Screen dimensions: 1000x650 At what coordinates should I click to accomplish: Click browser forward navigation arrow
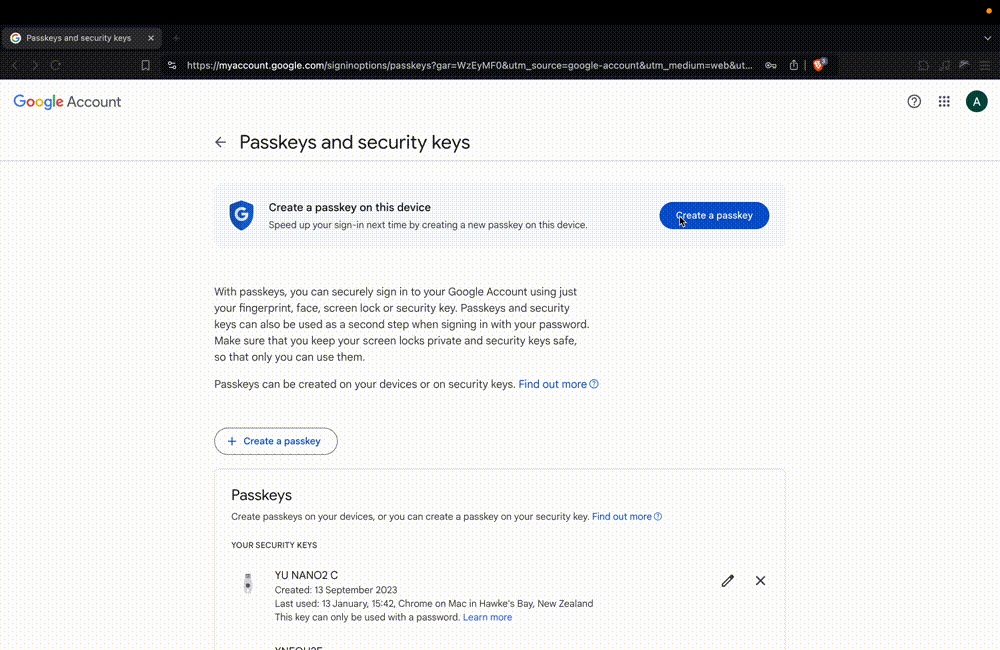click(x=35, y=65)
